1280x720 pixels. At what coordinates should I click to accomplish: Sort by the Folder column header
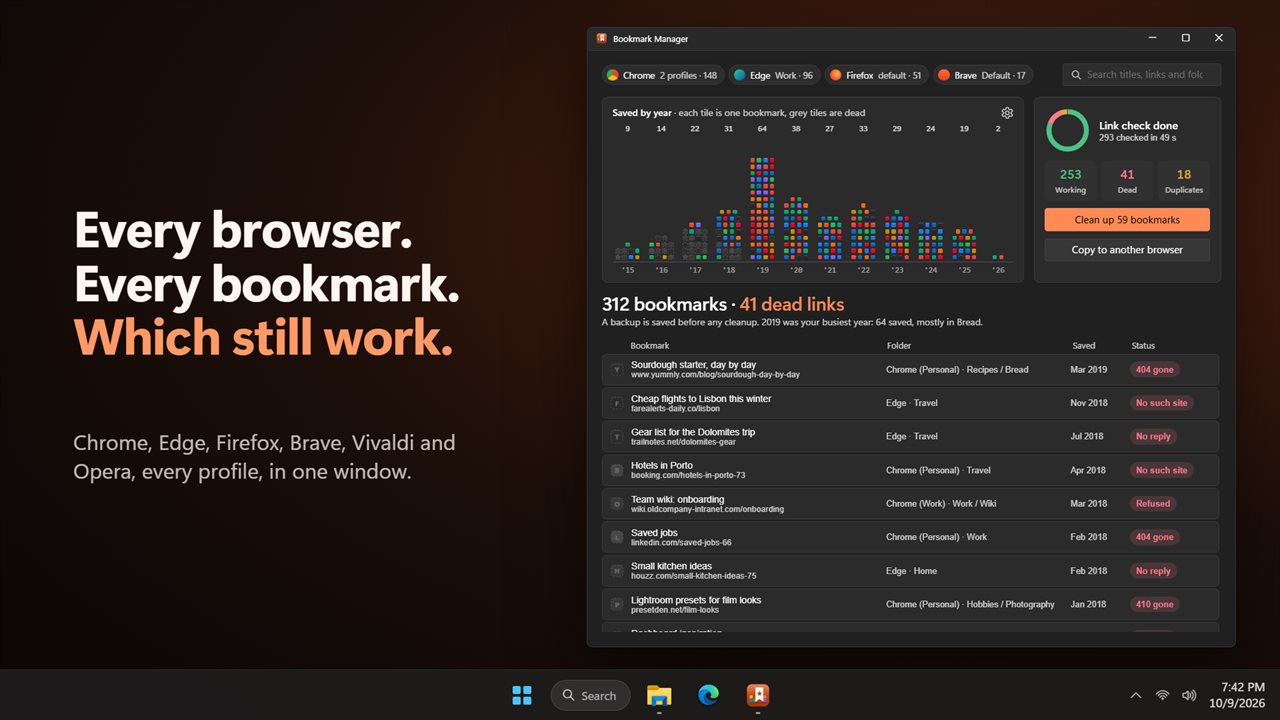898,346
